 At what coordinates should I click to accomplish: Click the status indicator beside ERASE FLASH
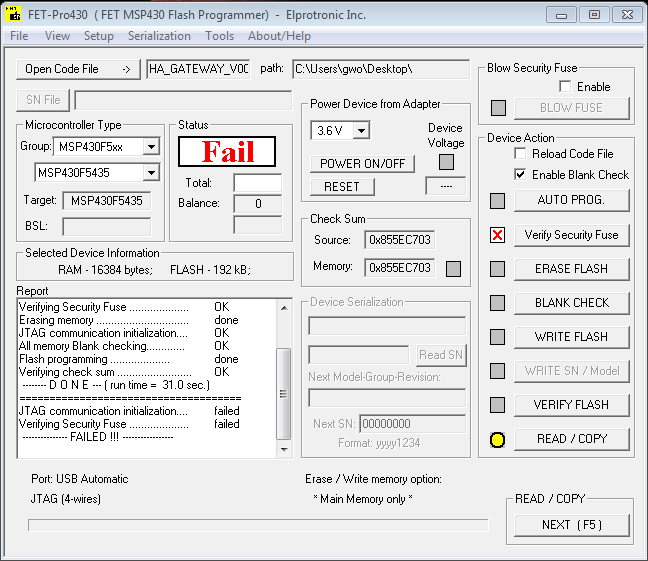[497, 269]
